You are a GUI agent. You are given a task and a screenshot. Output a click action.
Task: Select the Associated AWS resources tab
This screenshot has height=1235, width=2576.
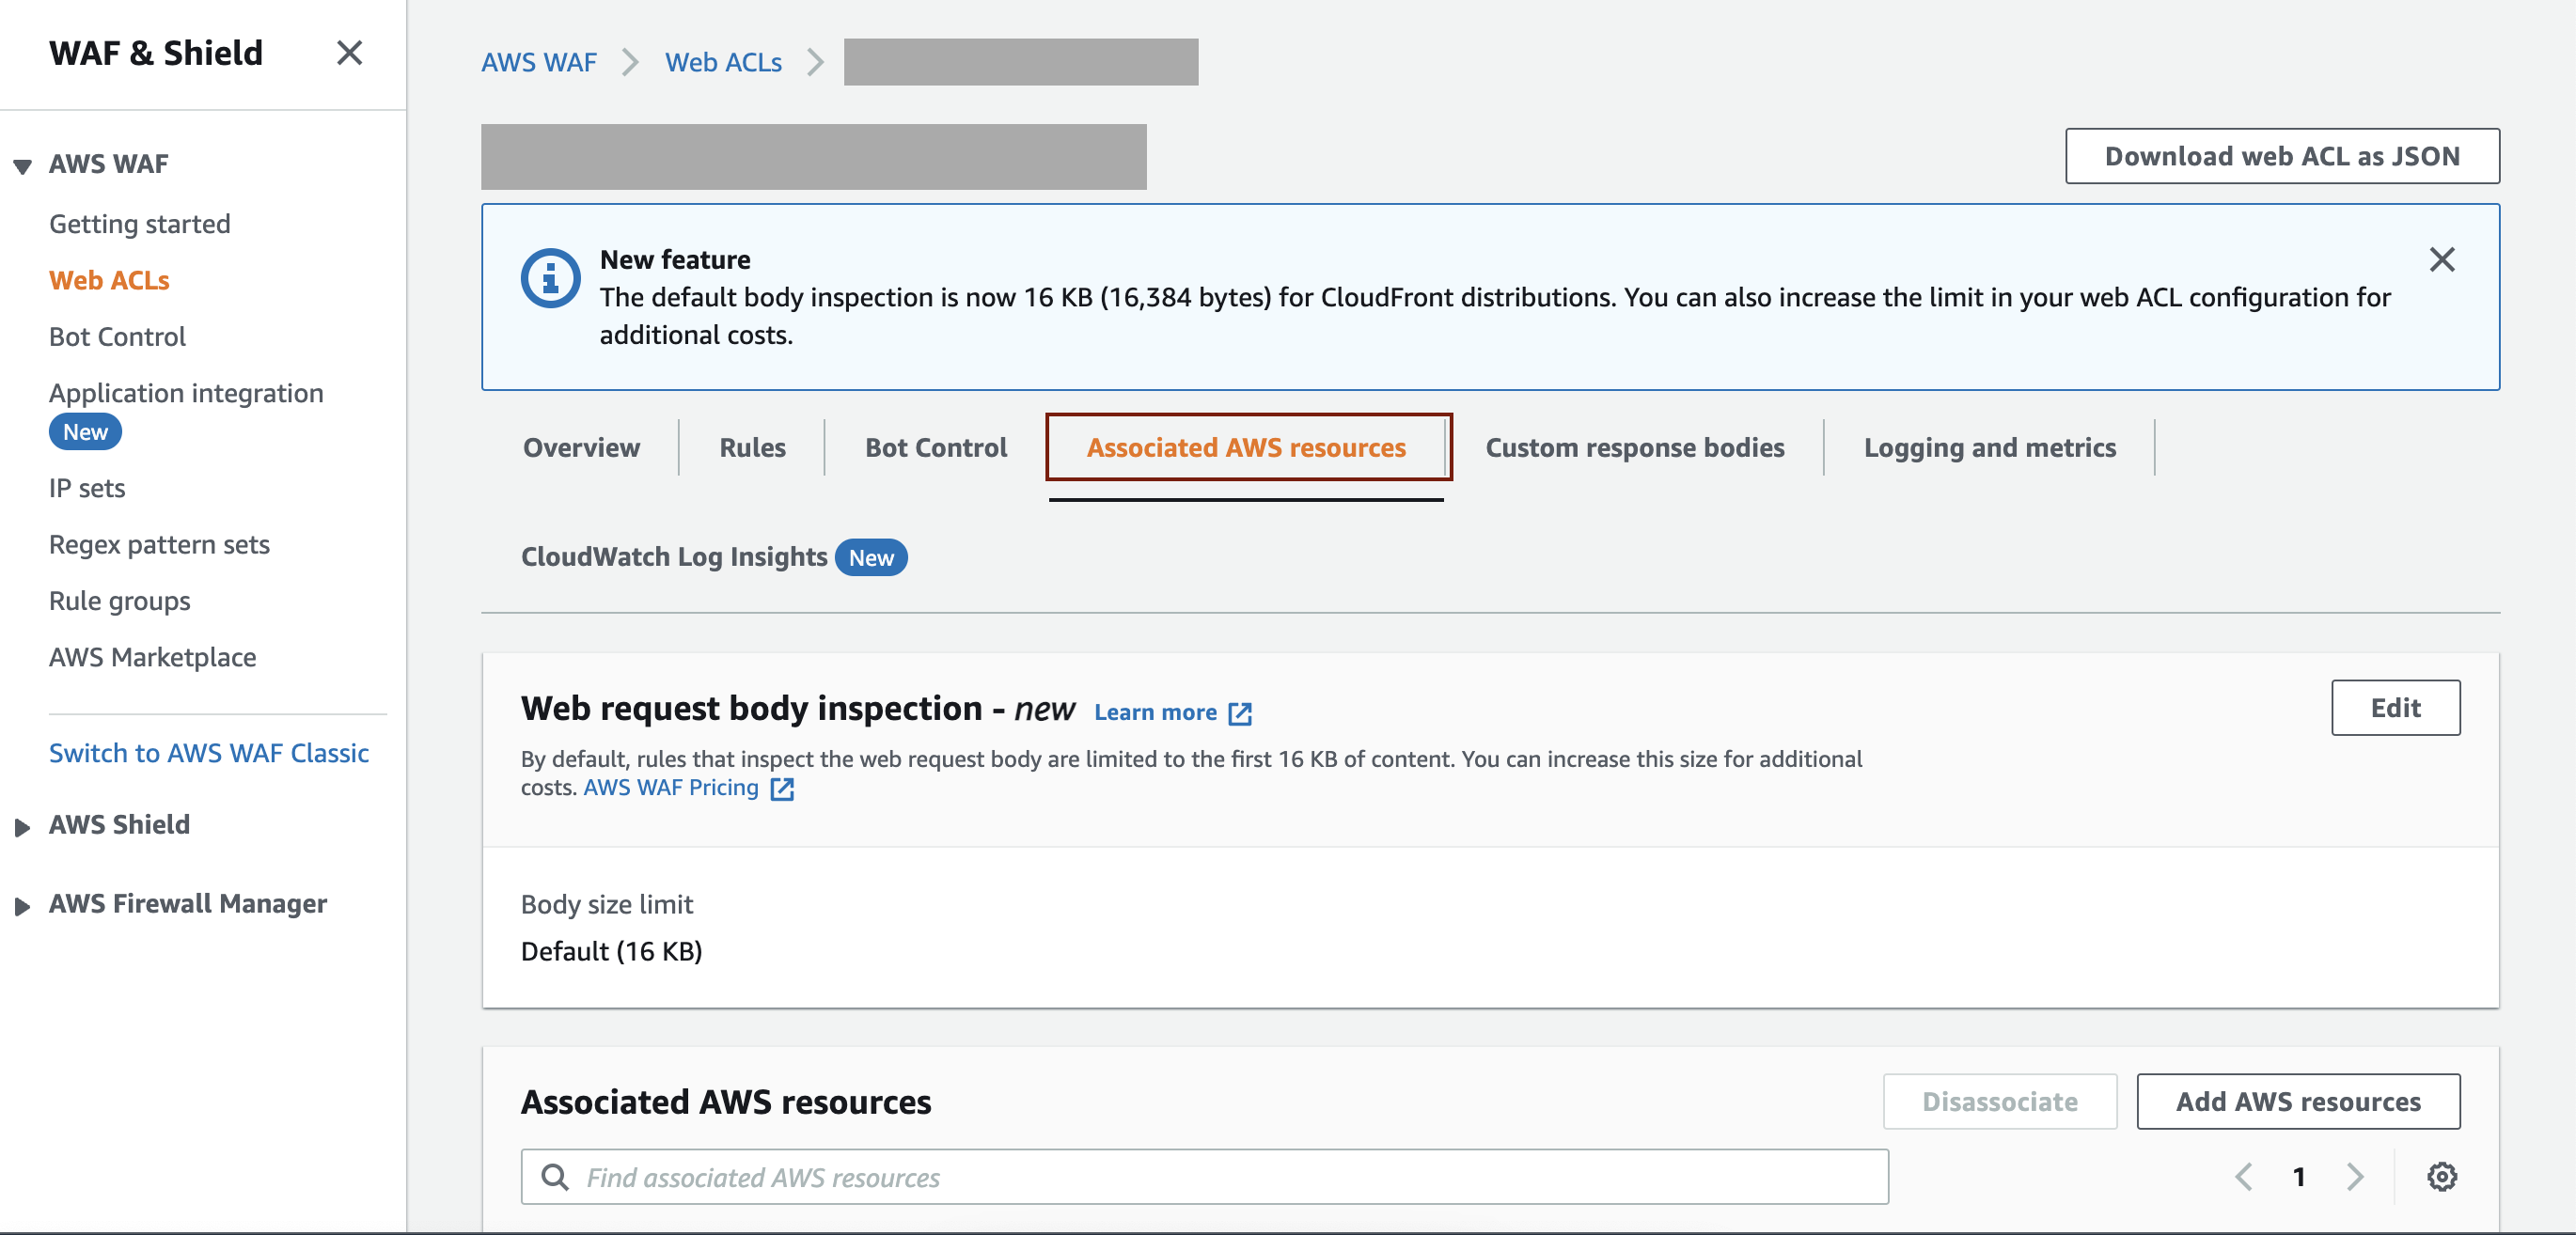[1247, 447]
